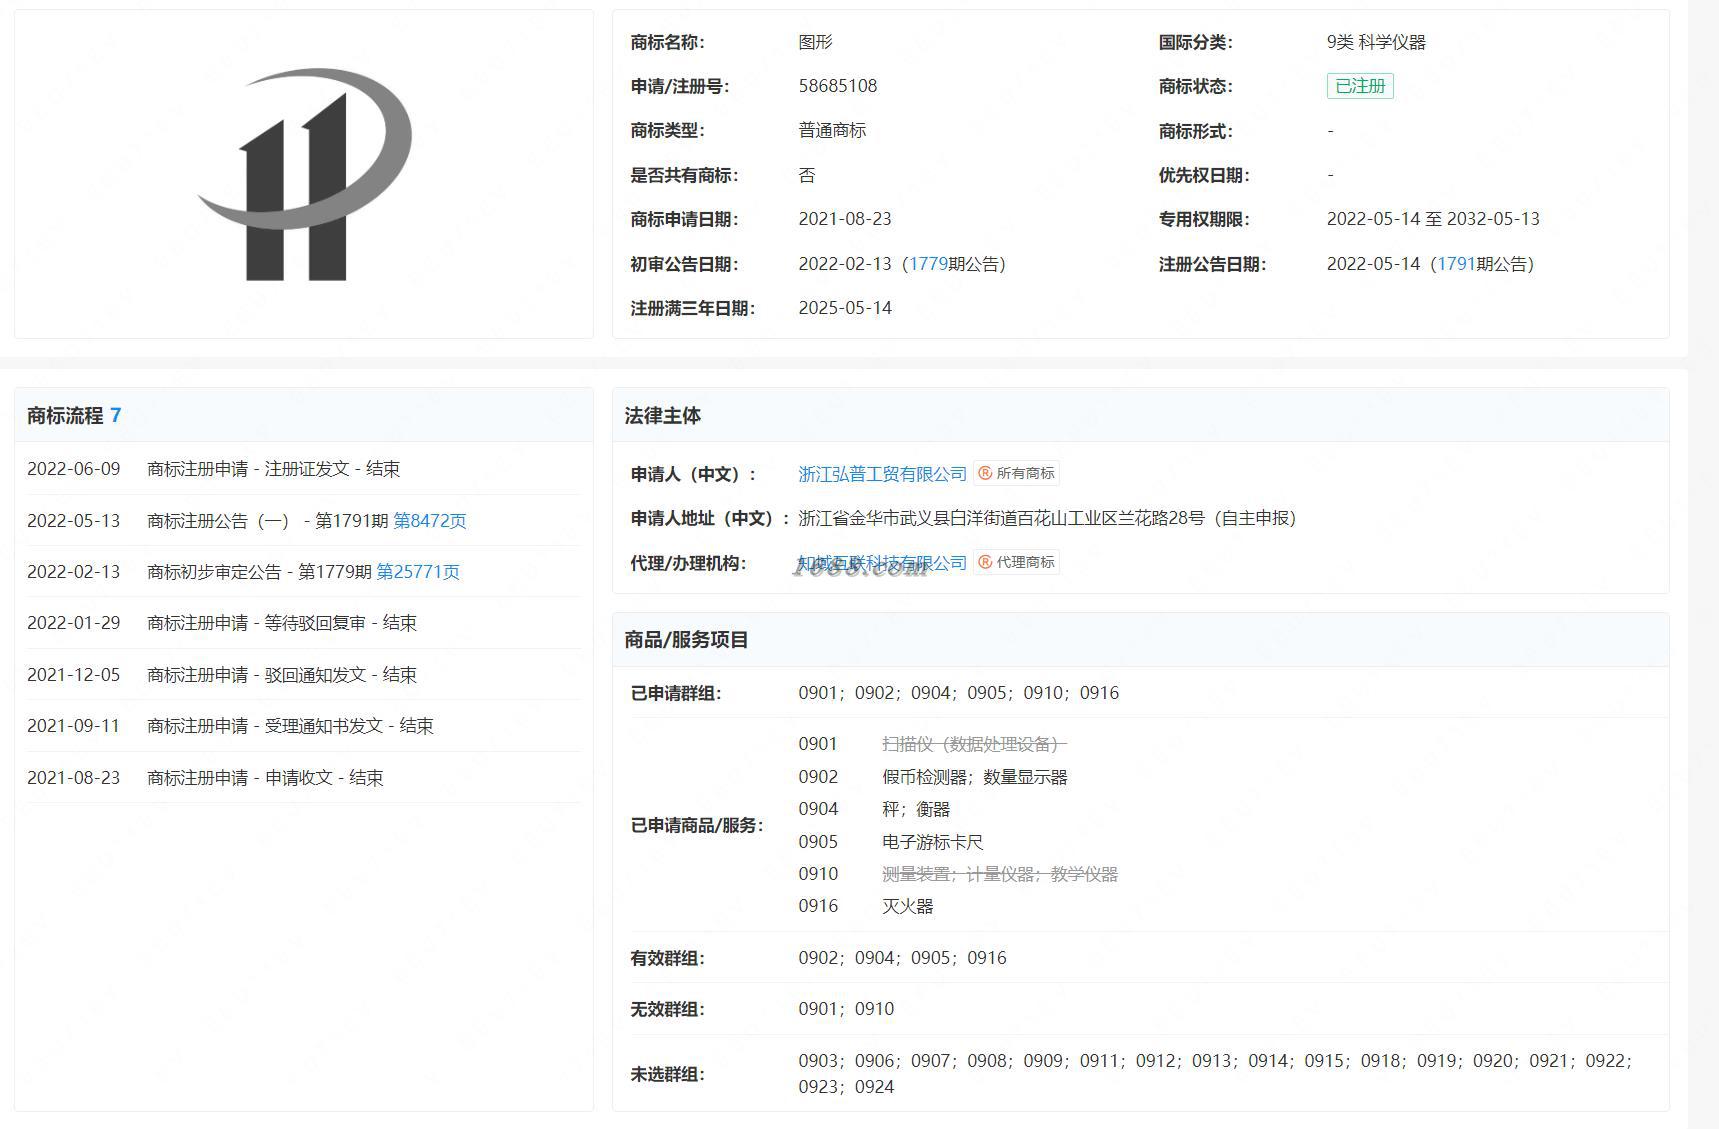Screen dimensions: 1719x1129
Task: Open page link 第25771页
Action: (418, 572)
